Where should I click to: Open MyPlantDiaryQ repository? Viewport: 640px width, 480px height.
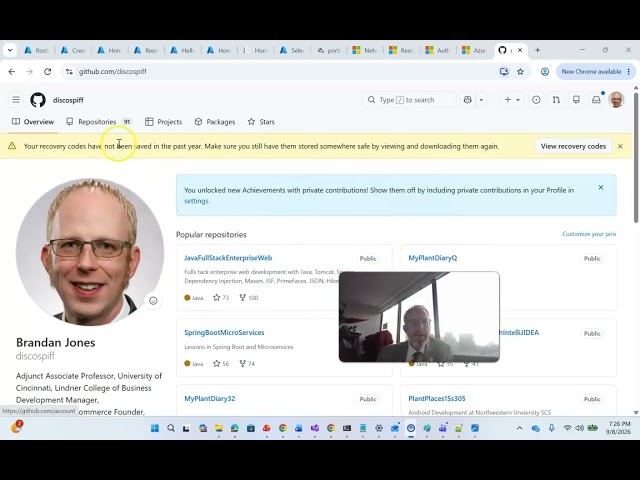click(433, 258)
